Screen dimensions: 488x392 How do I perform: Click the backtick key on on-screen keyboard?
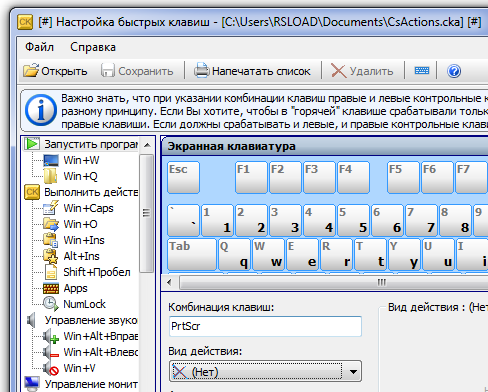[183, 220]
